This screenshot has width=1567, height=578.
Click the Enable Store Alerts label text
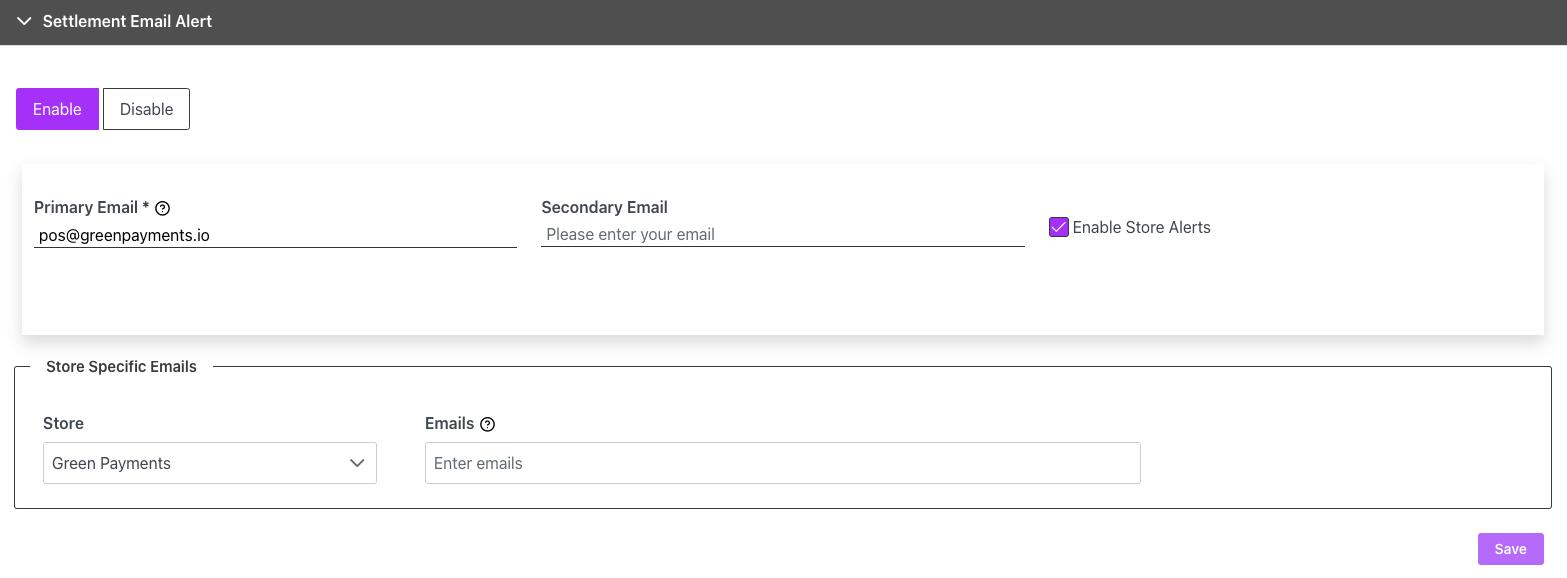pos(1141,228)
